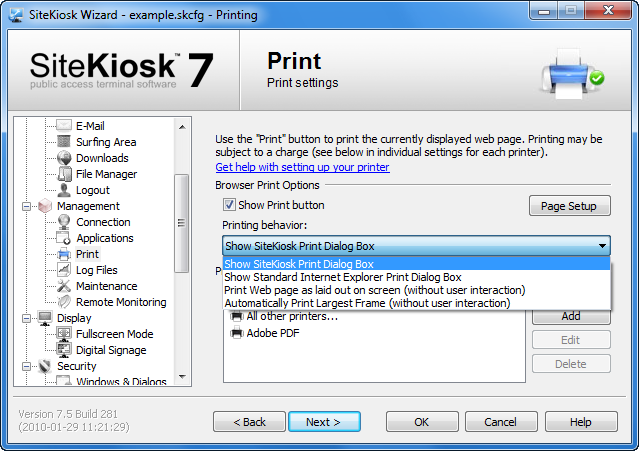Click the Page Setup button
Viewport: 639px width, 451px height.
point(568,206)
